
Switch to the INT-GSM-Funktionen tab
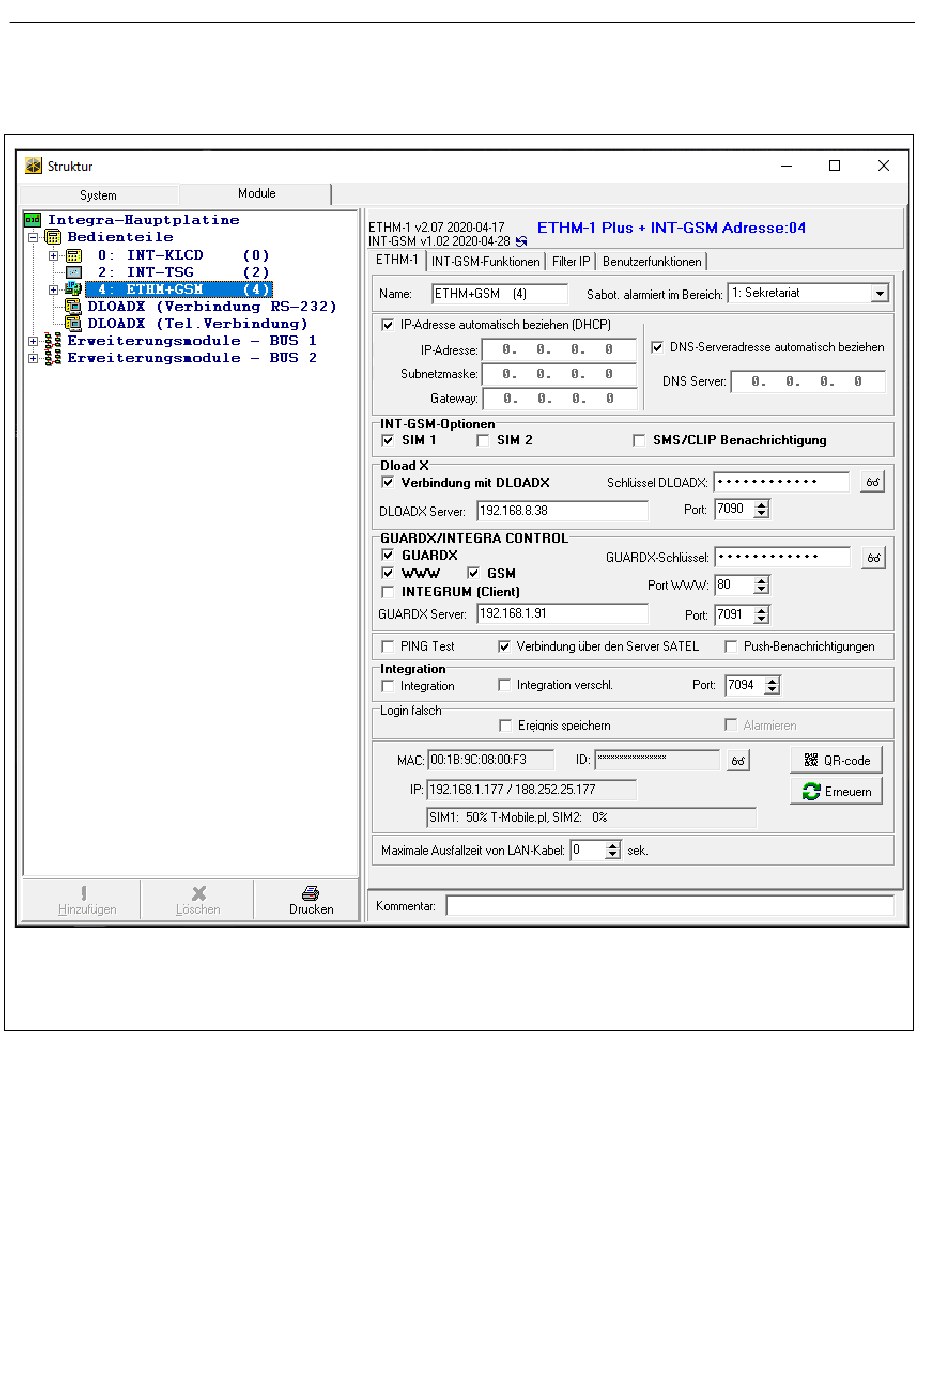pyautogui.click(x=485, y=262)
